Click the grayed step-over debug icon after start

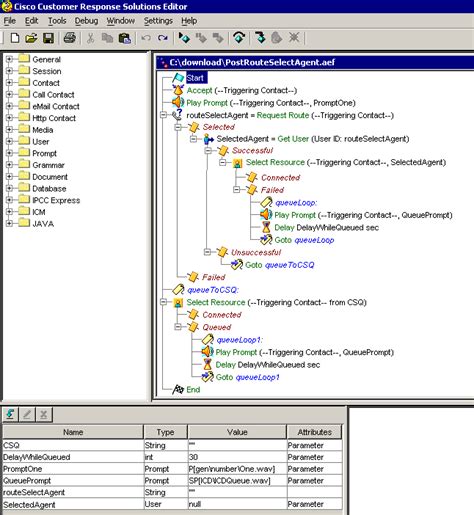(201, 38)
